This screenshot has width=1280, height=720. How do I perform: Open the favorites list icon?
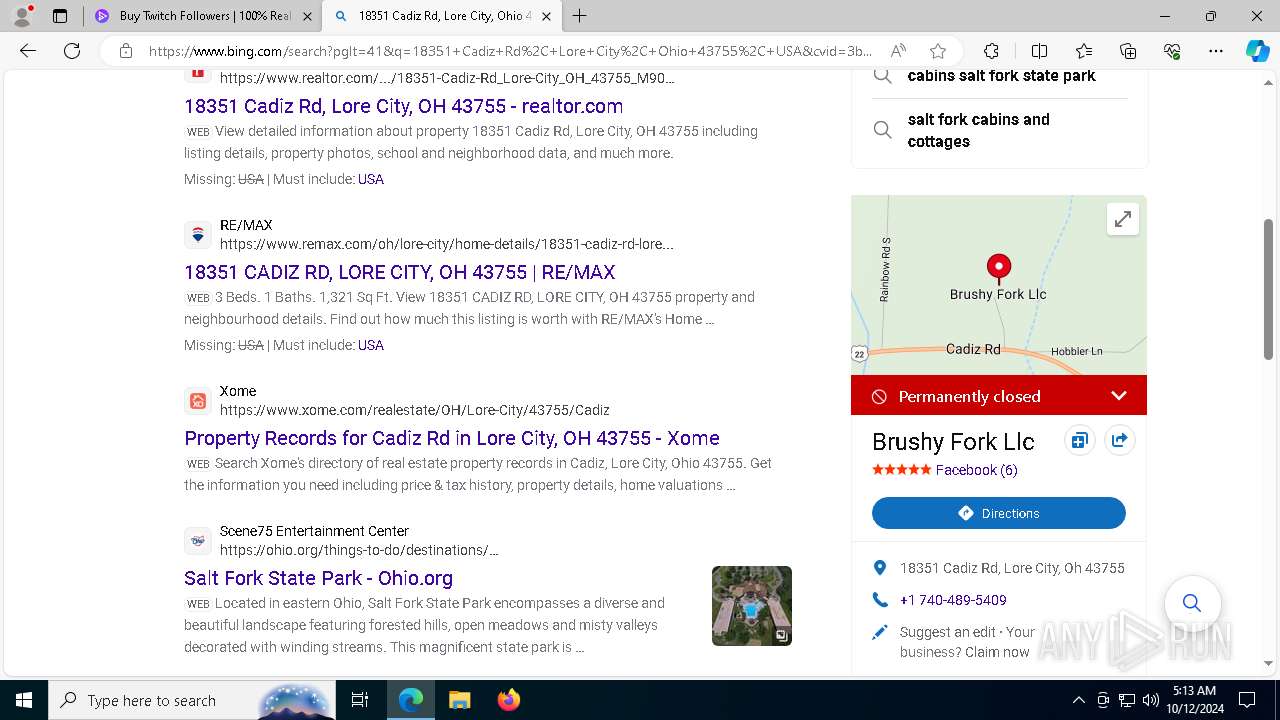click(1084, 51)
